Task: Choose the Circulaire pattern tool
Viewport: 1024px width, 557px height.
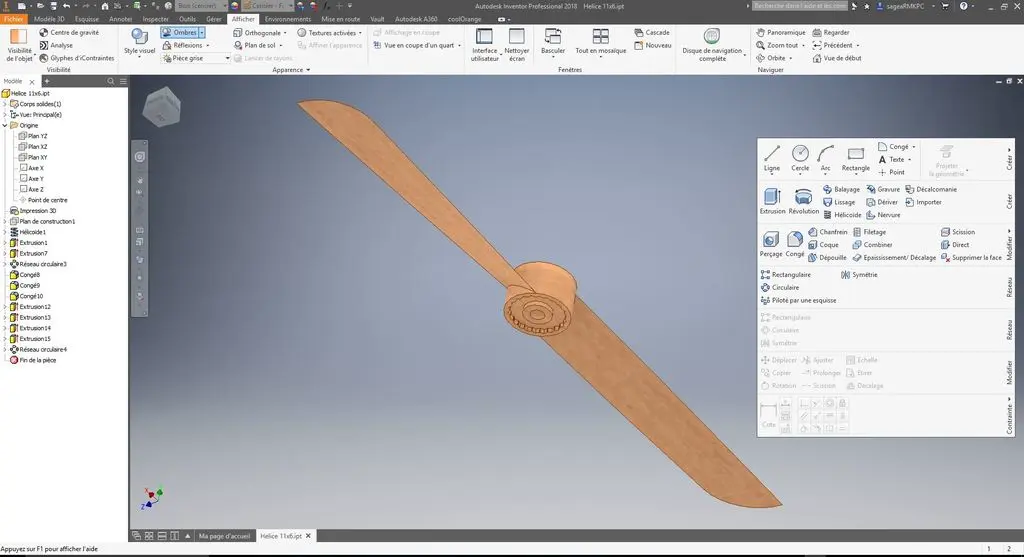Action: click(x=780, y=287)
